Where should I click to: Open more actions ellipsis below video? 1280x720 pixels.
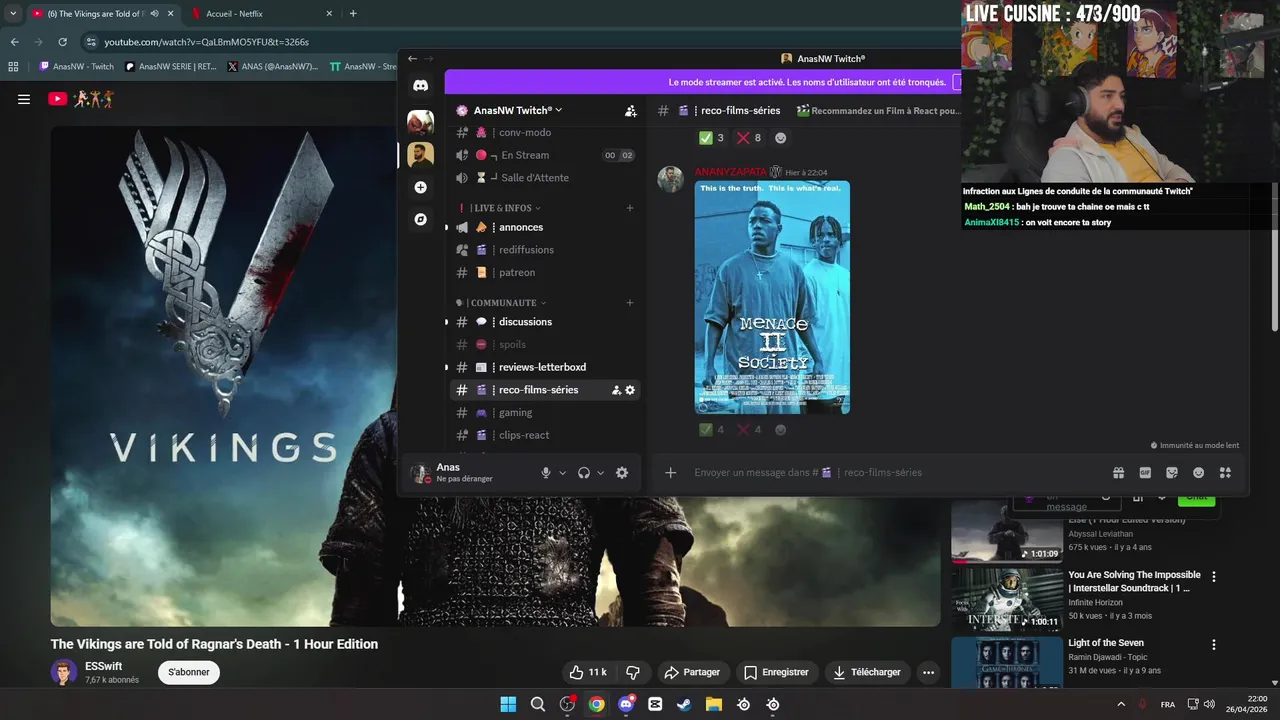[x=928, y=672]
